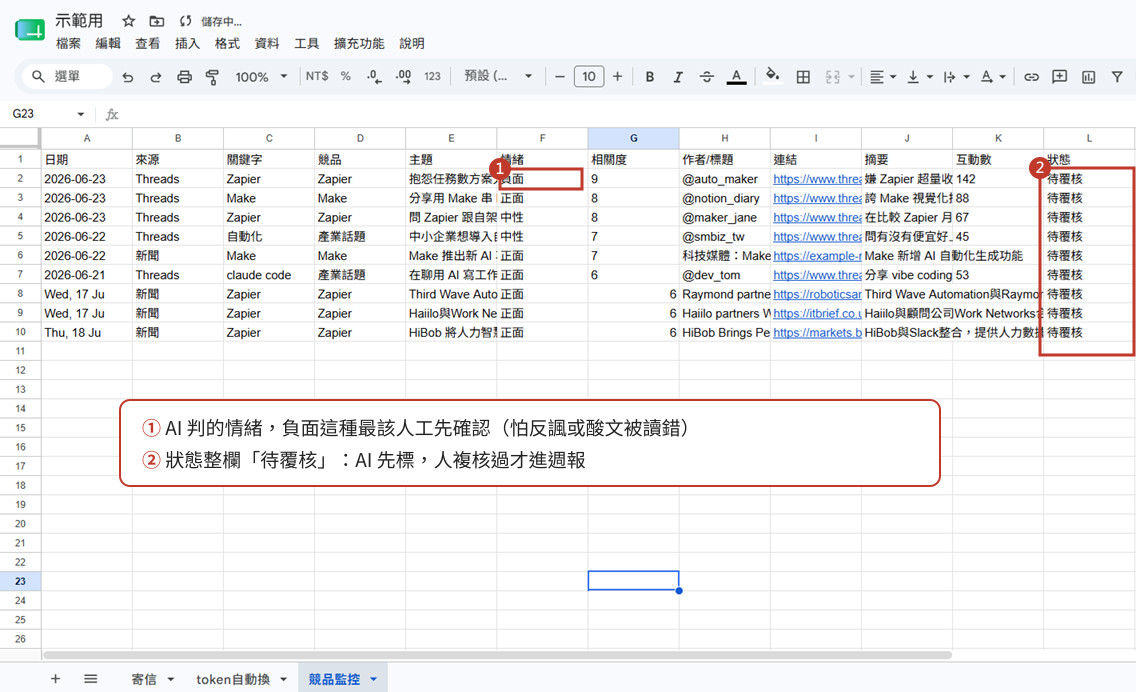Decrease font size with minus button

tap(559, 76)
